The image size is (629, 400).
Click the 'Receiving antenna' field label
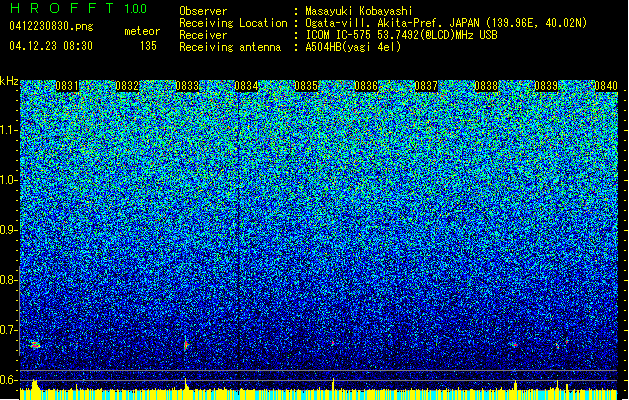click(230, 47)
